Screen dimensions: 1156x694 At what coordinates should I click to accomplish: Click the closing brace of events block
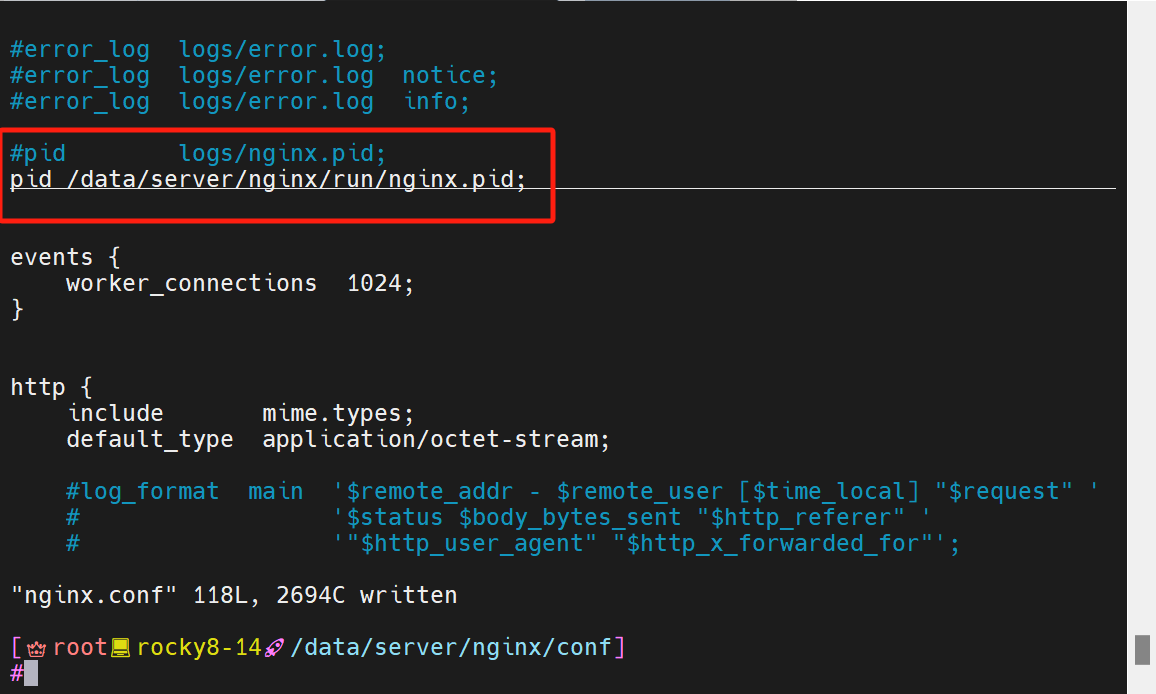point(17,309)
